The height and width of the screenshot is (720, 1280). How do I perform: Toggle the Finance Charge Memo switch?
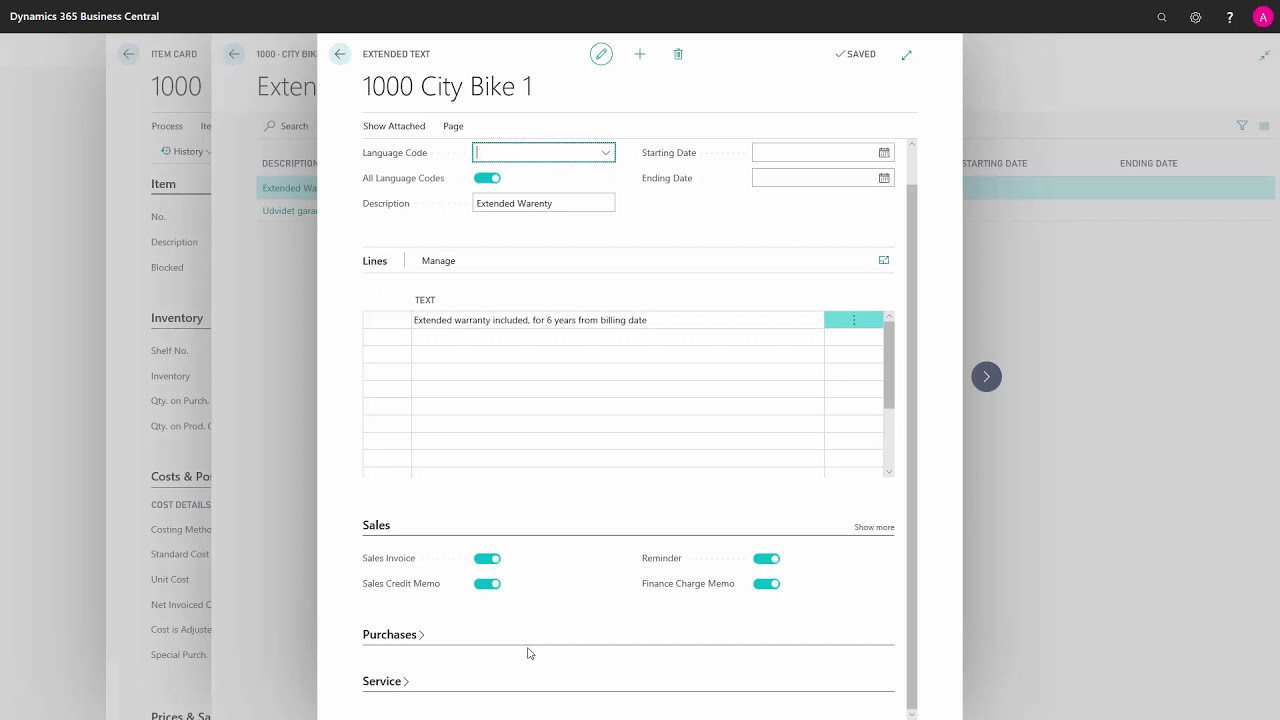point(767,584)
